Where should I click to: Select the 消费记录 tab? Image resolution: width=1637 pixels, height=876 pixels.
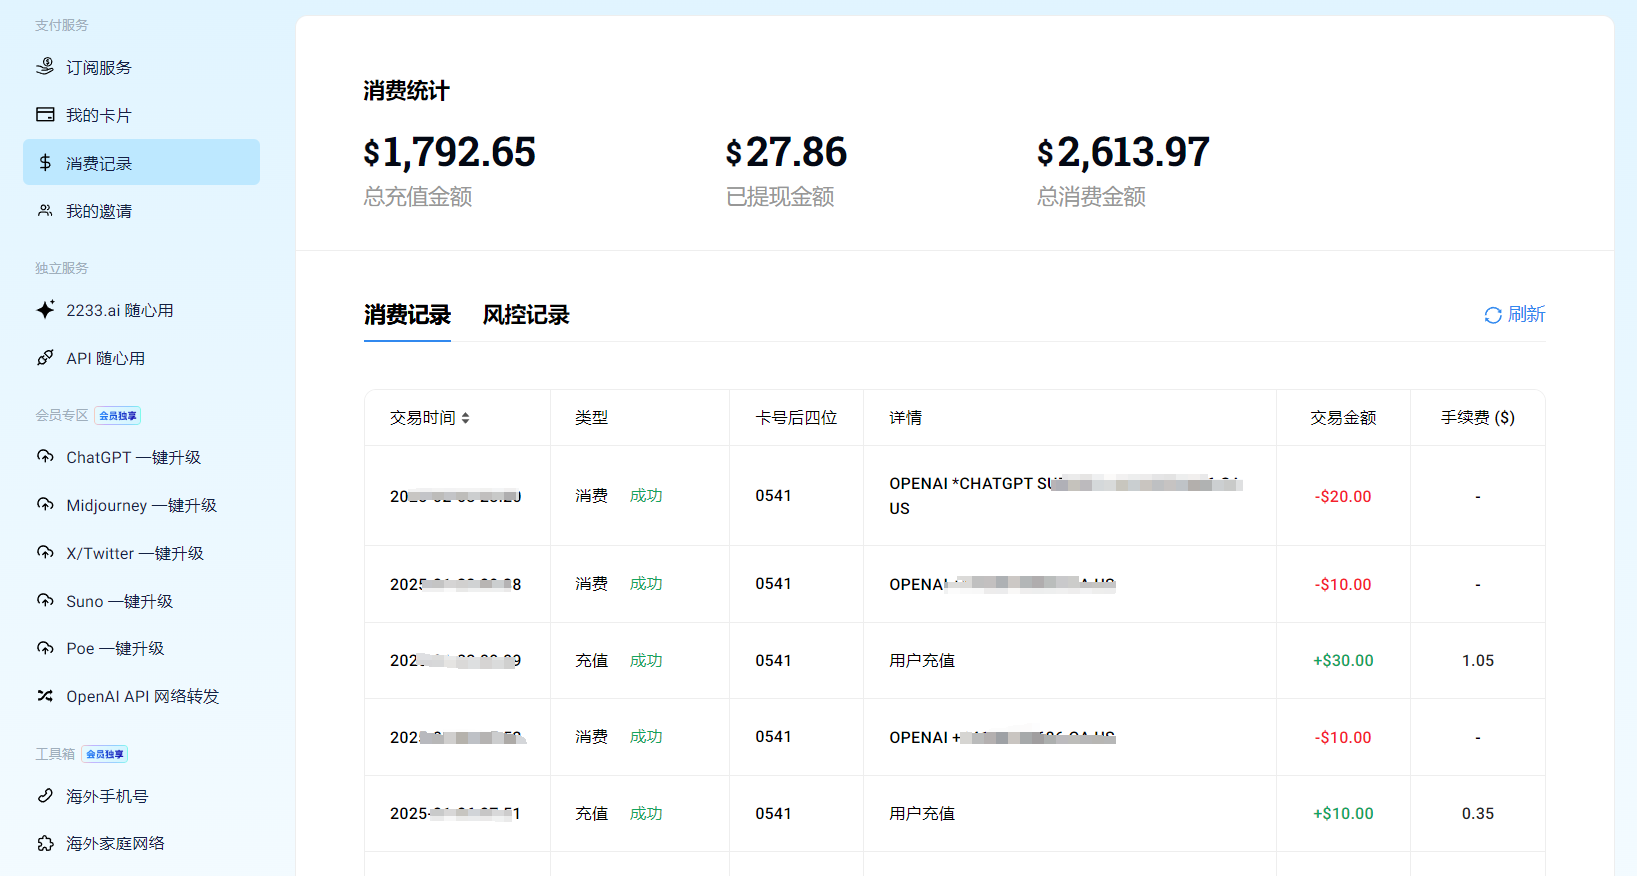coord(407,315)
